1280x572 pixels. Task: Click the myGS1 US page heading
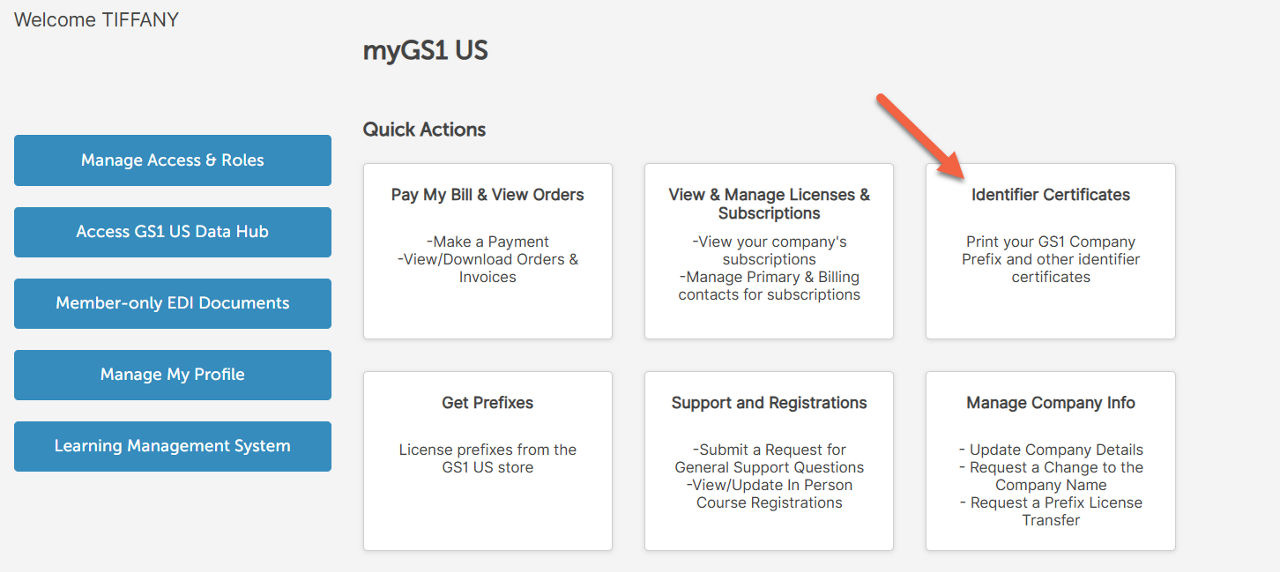point(425,50)
